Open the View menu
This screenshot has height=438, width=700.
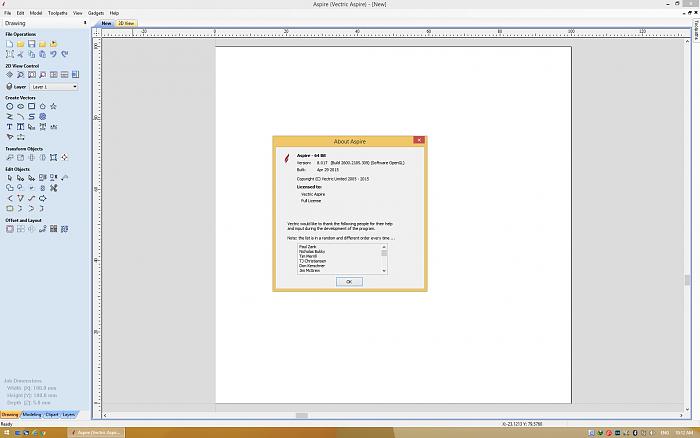coord(78,13)
